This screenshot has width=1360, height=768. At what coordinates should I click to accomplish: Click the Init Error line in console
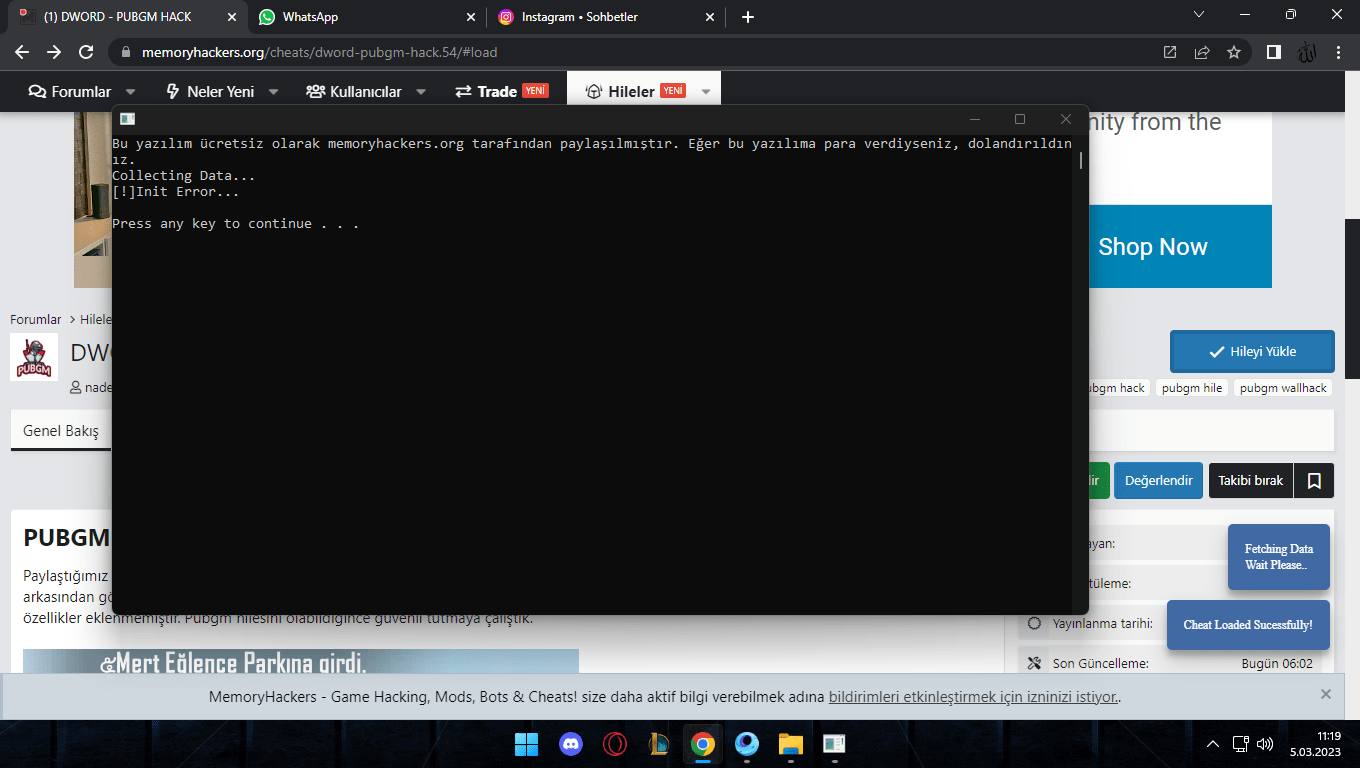point(176,192)
